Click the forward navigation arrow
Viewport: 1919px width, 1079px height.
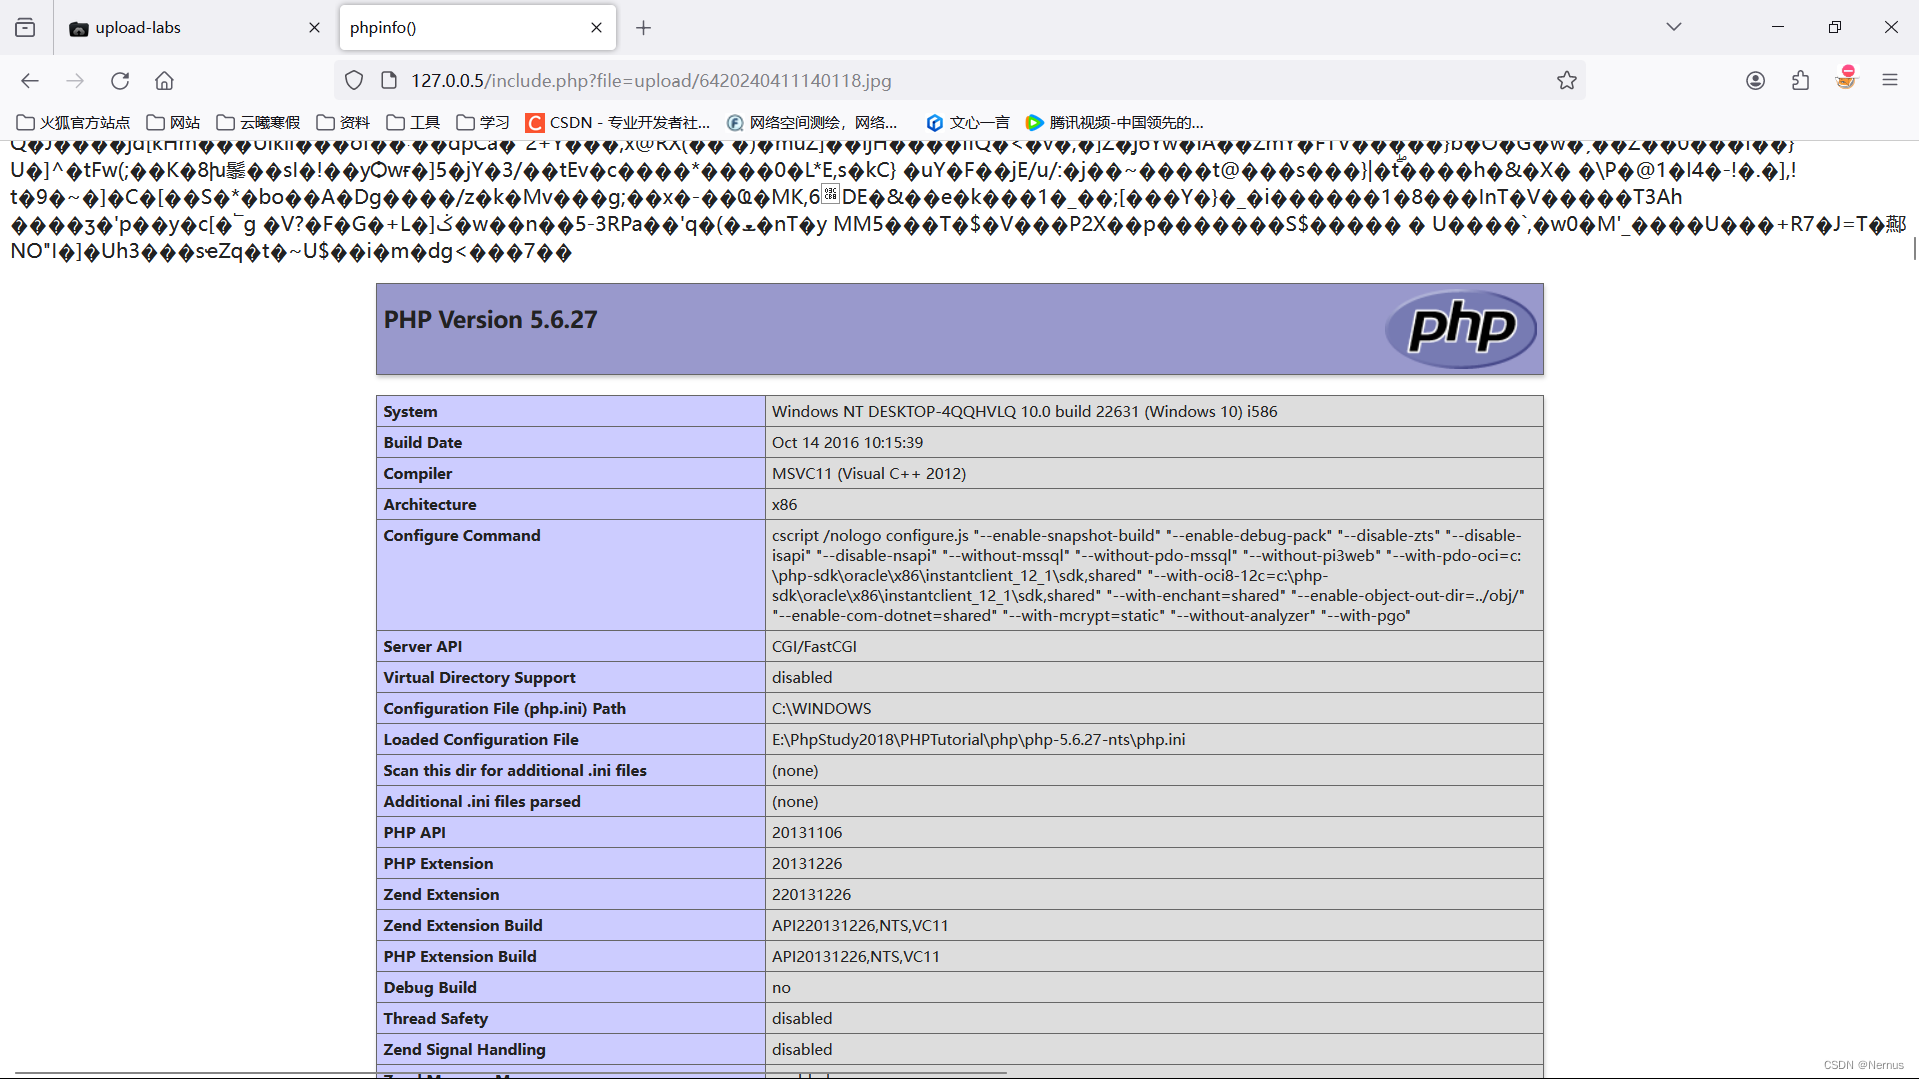75,81
